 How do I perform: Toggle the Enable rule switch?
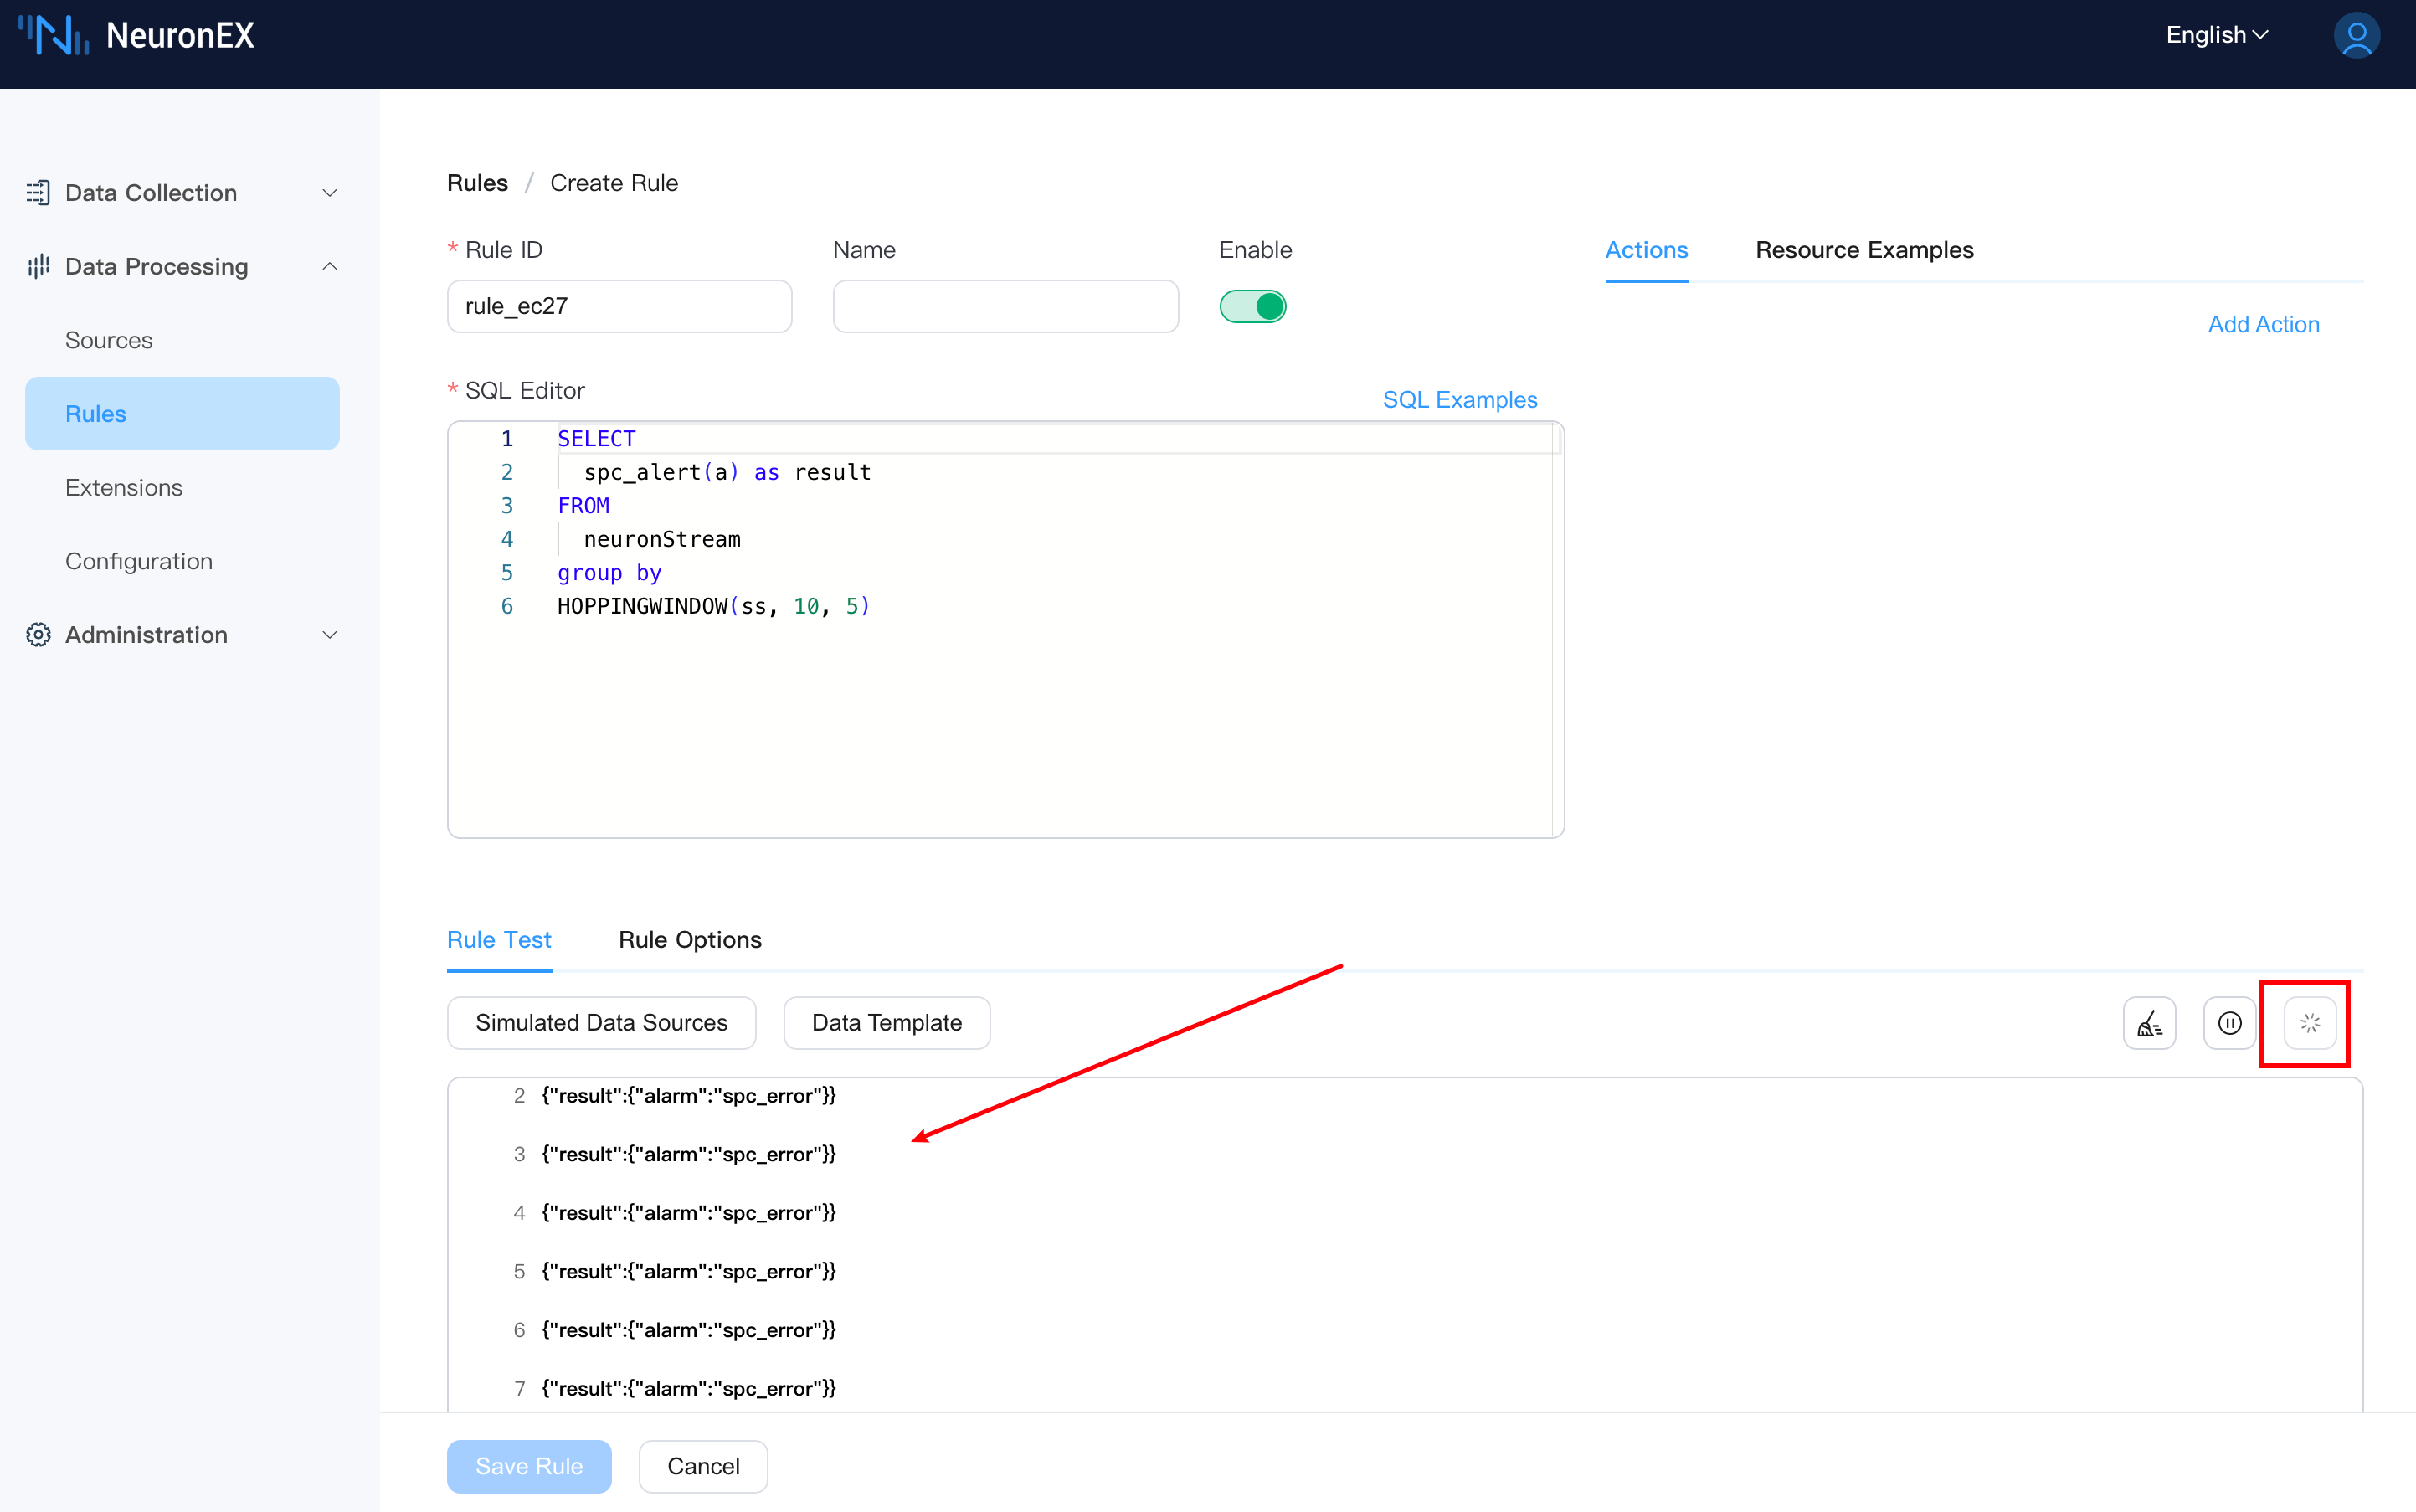point(1252,306)
